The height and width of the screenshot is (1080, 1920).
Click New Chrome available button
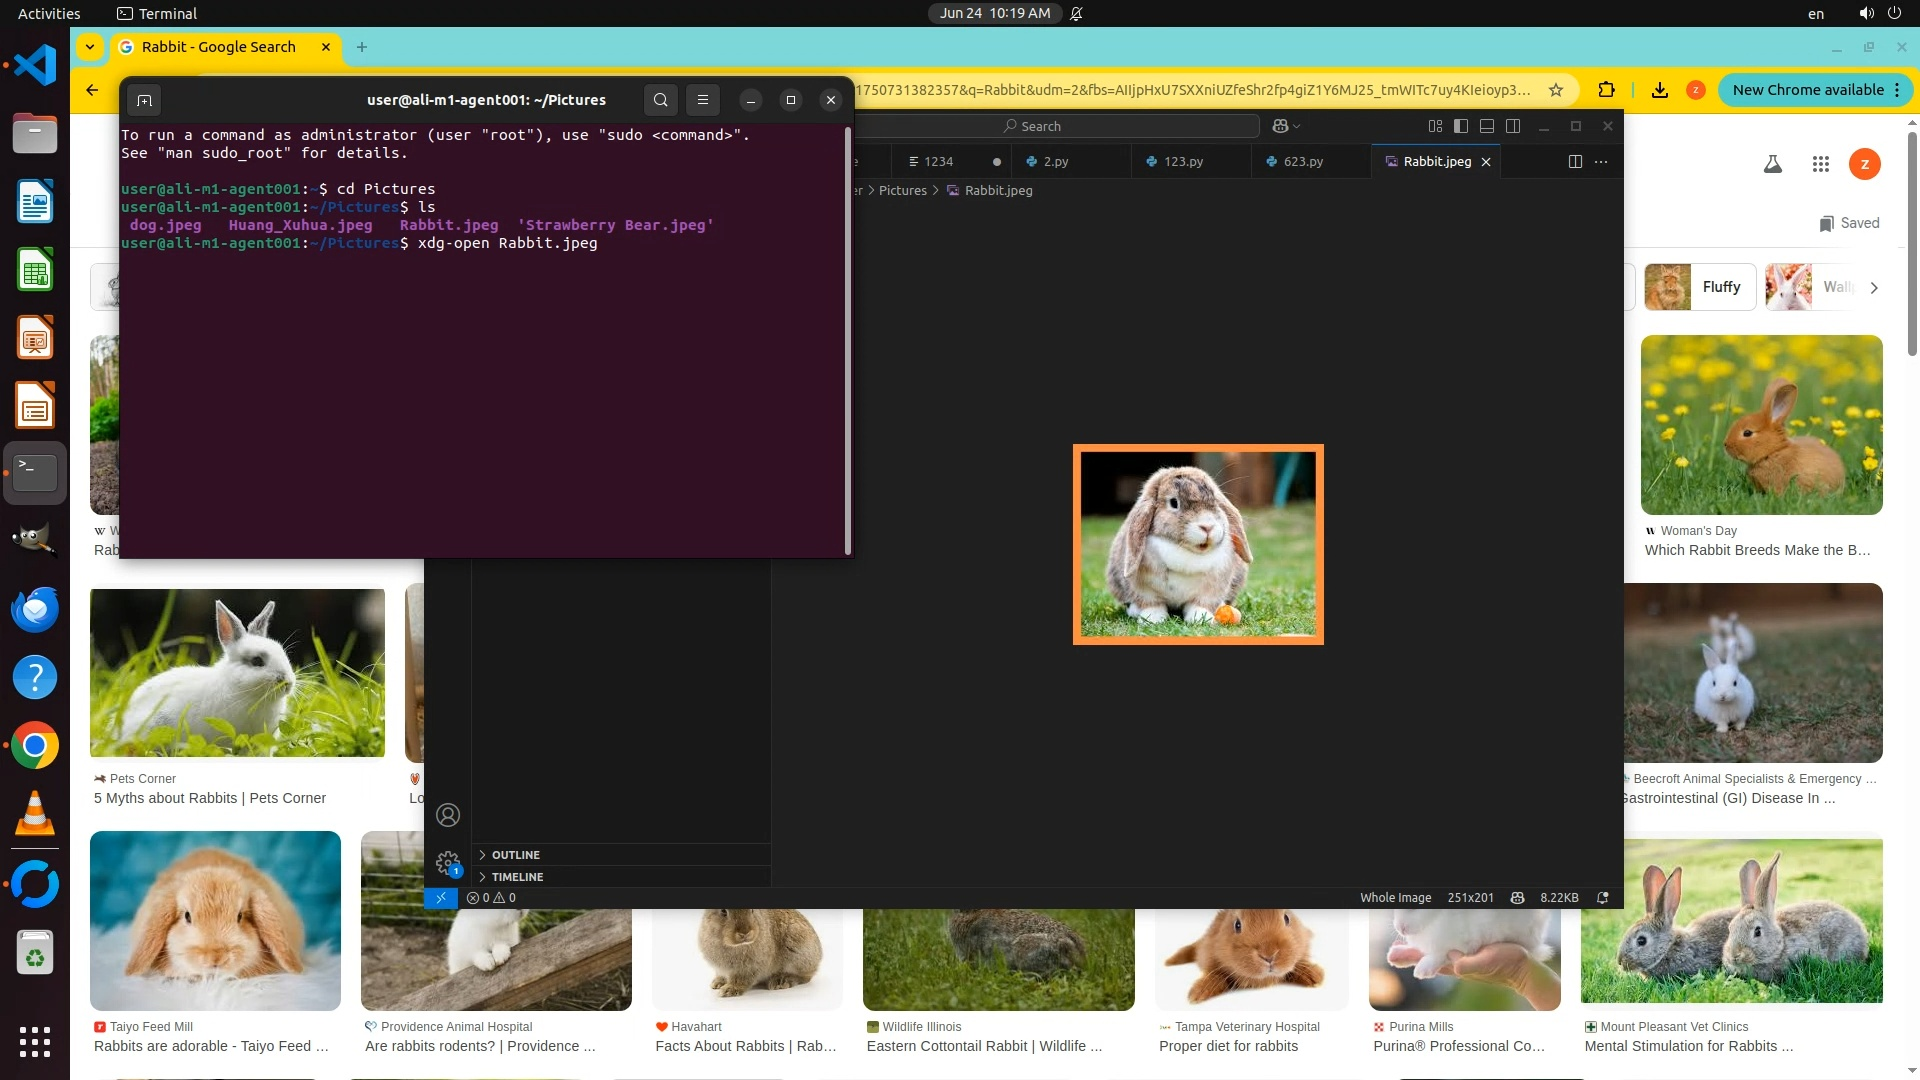coord(1807,90)
